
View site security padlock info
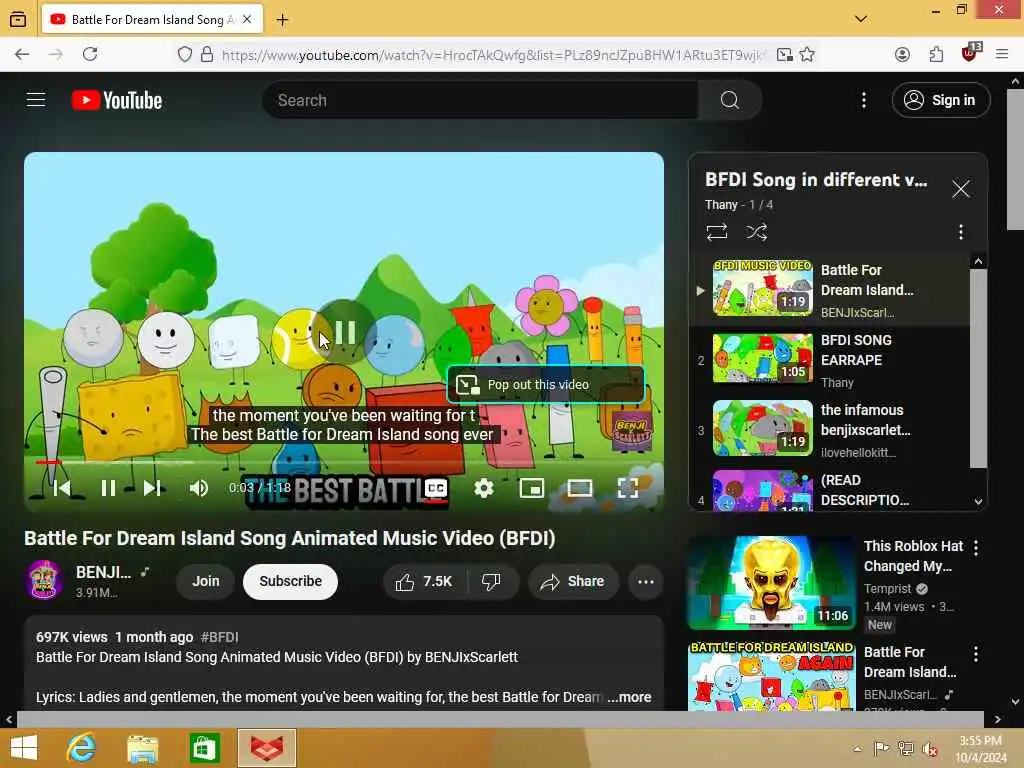tap(207, 54)
